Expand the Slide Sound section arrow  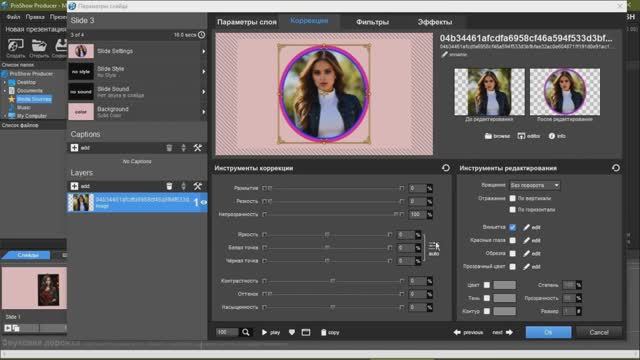coord(203,92)
